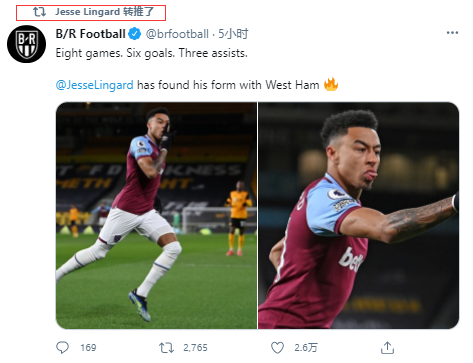473x363 pixels.
Task: Click the 2,765 retweets count
Action: (x=195, y=348)
